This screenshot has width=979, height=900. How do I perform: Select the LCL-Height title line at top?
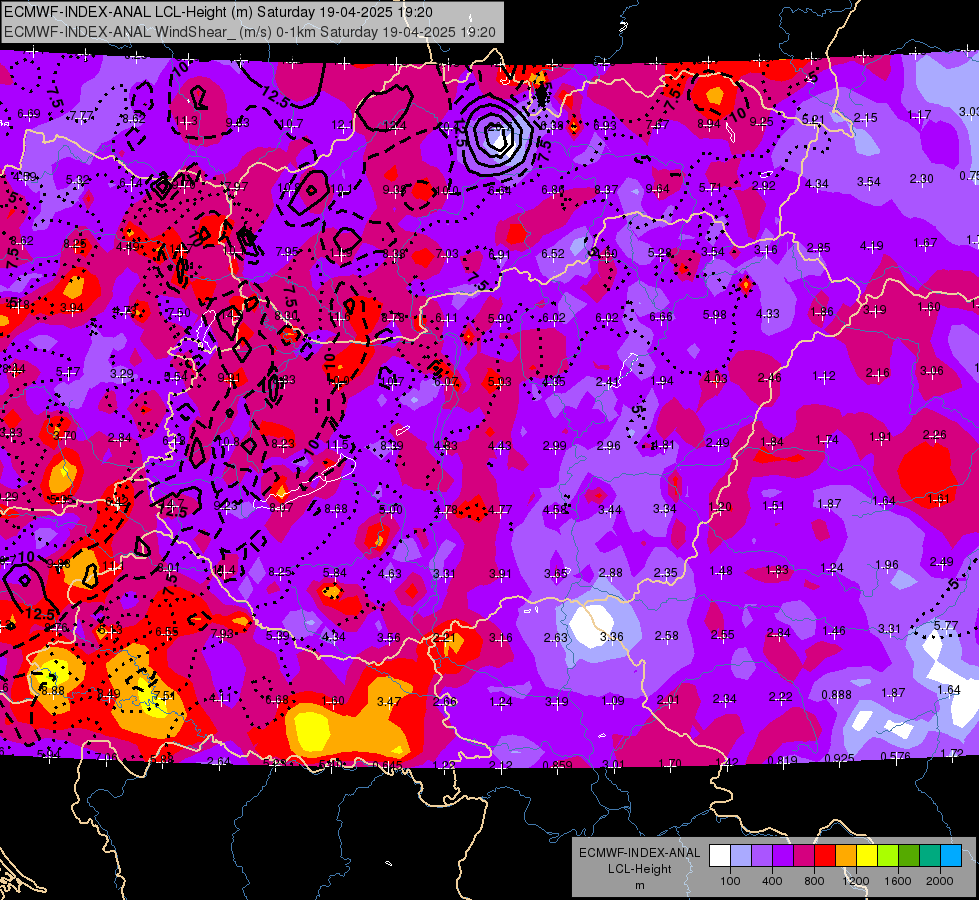point(218,12)
